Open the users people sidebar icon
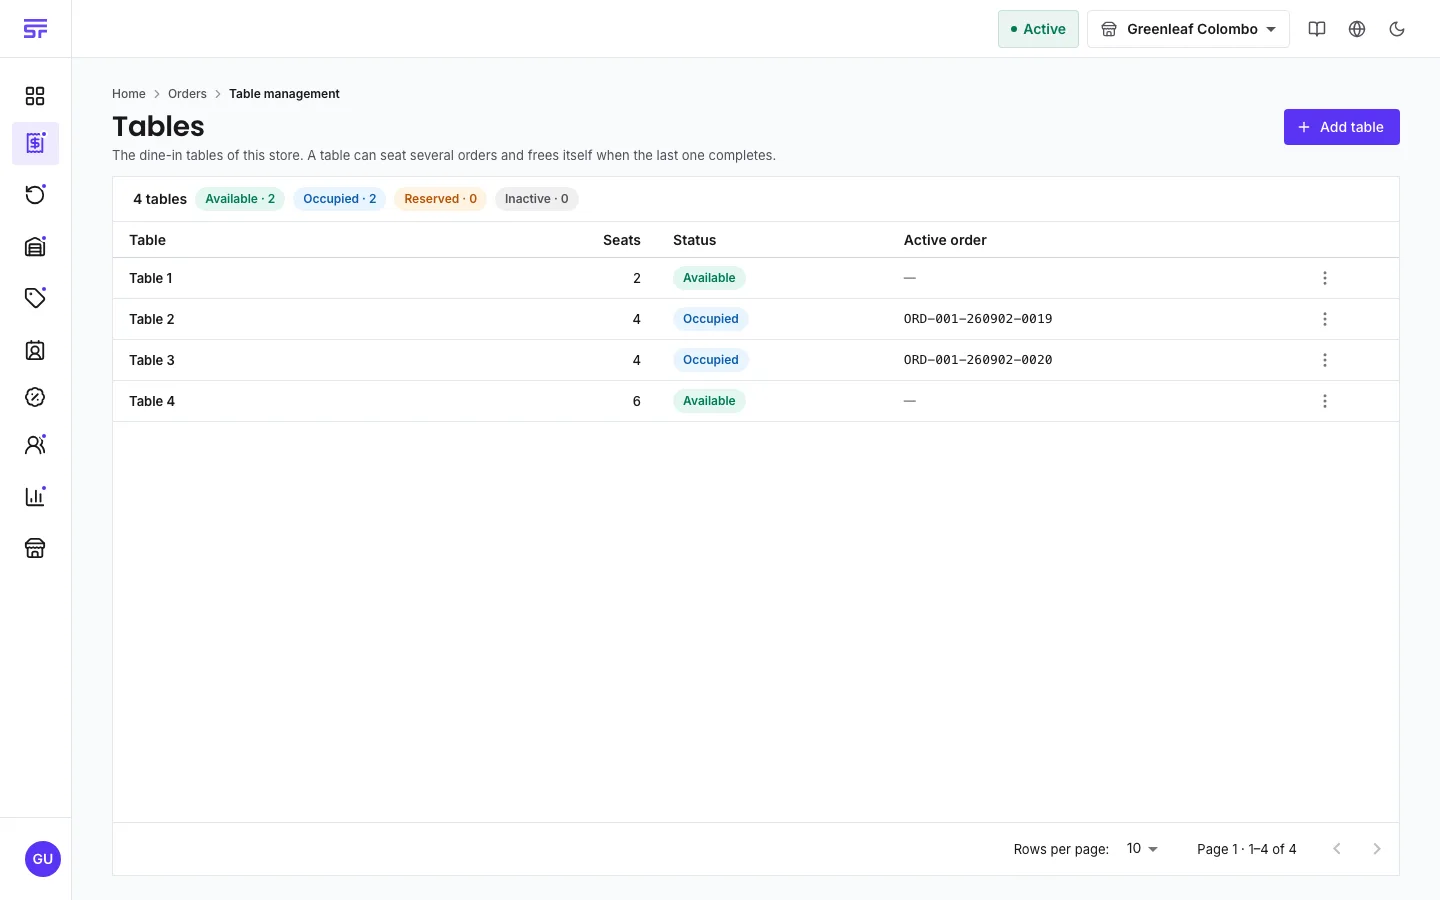Image resolution: width=1440 pixels, height=900 pixels. [35, 445]
